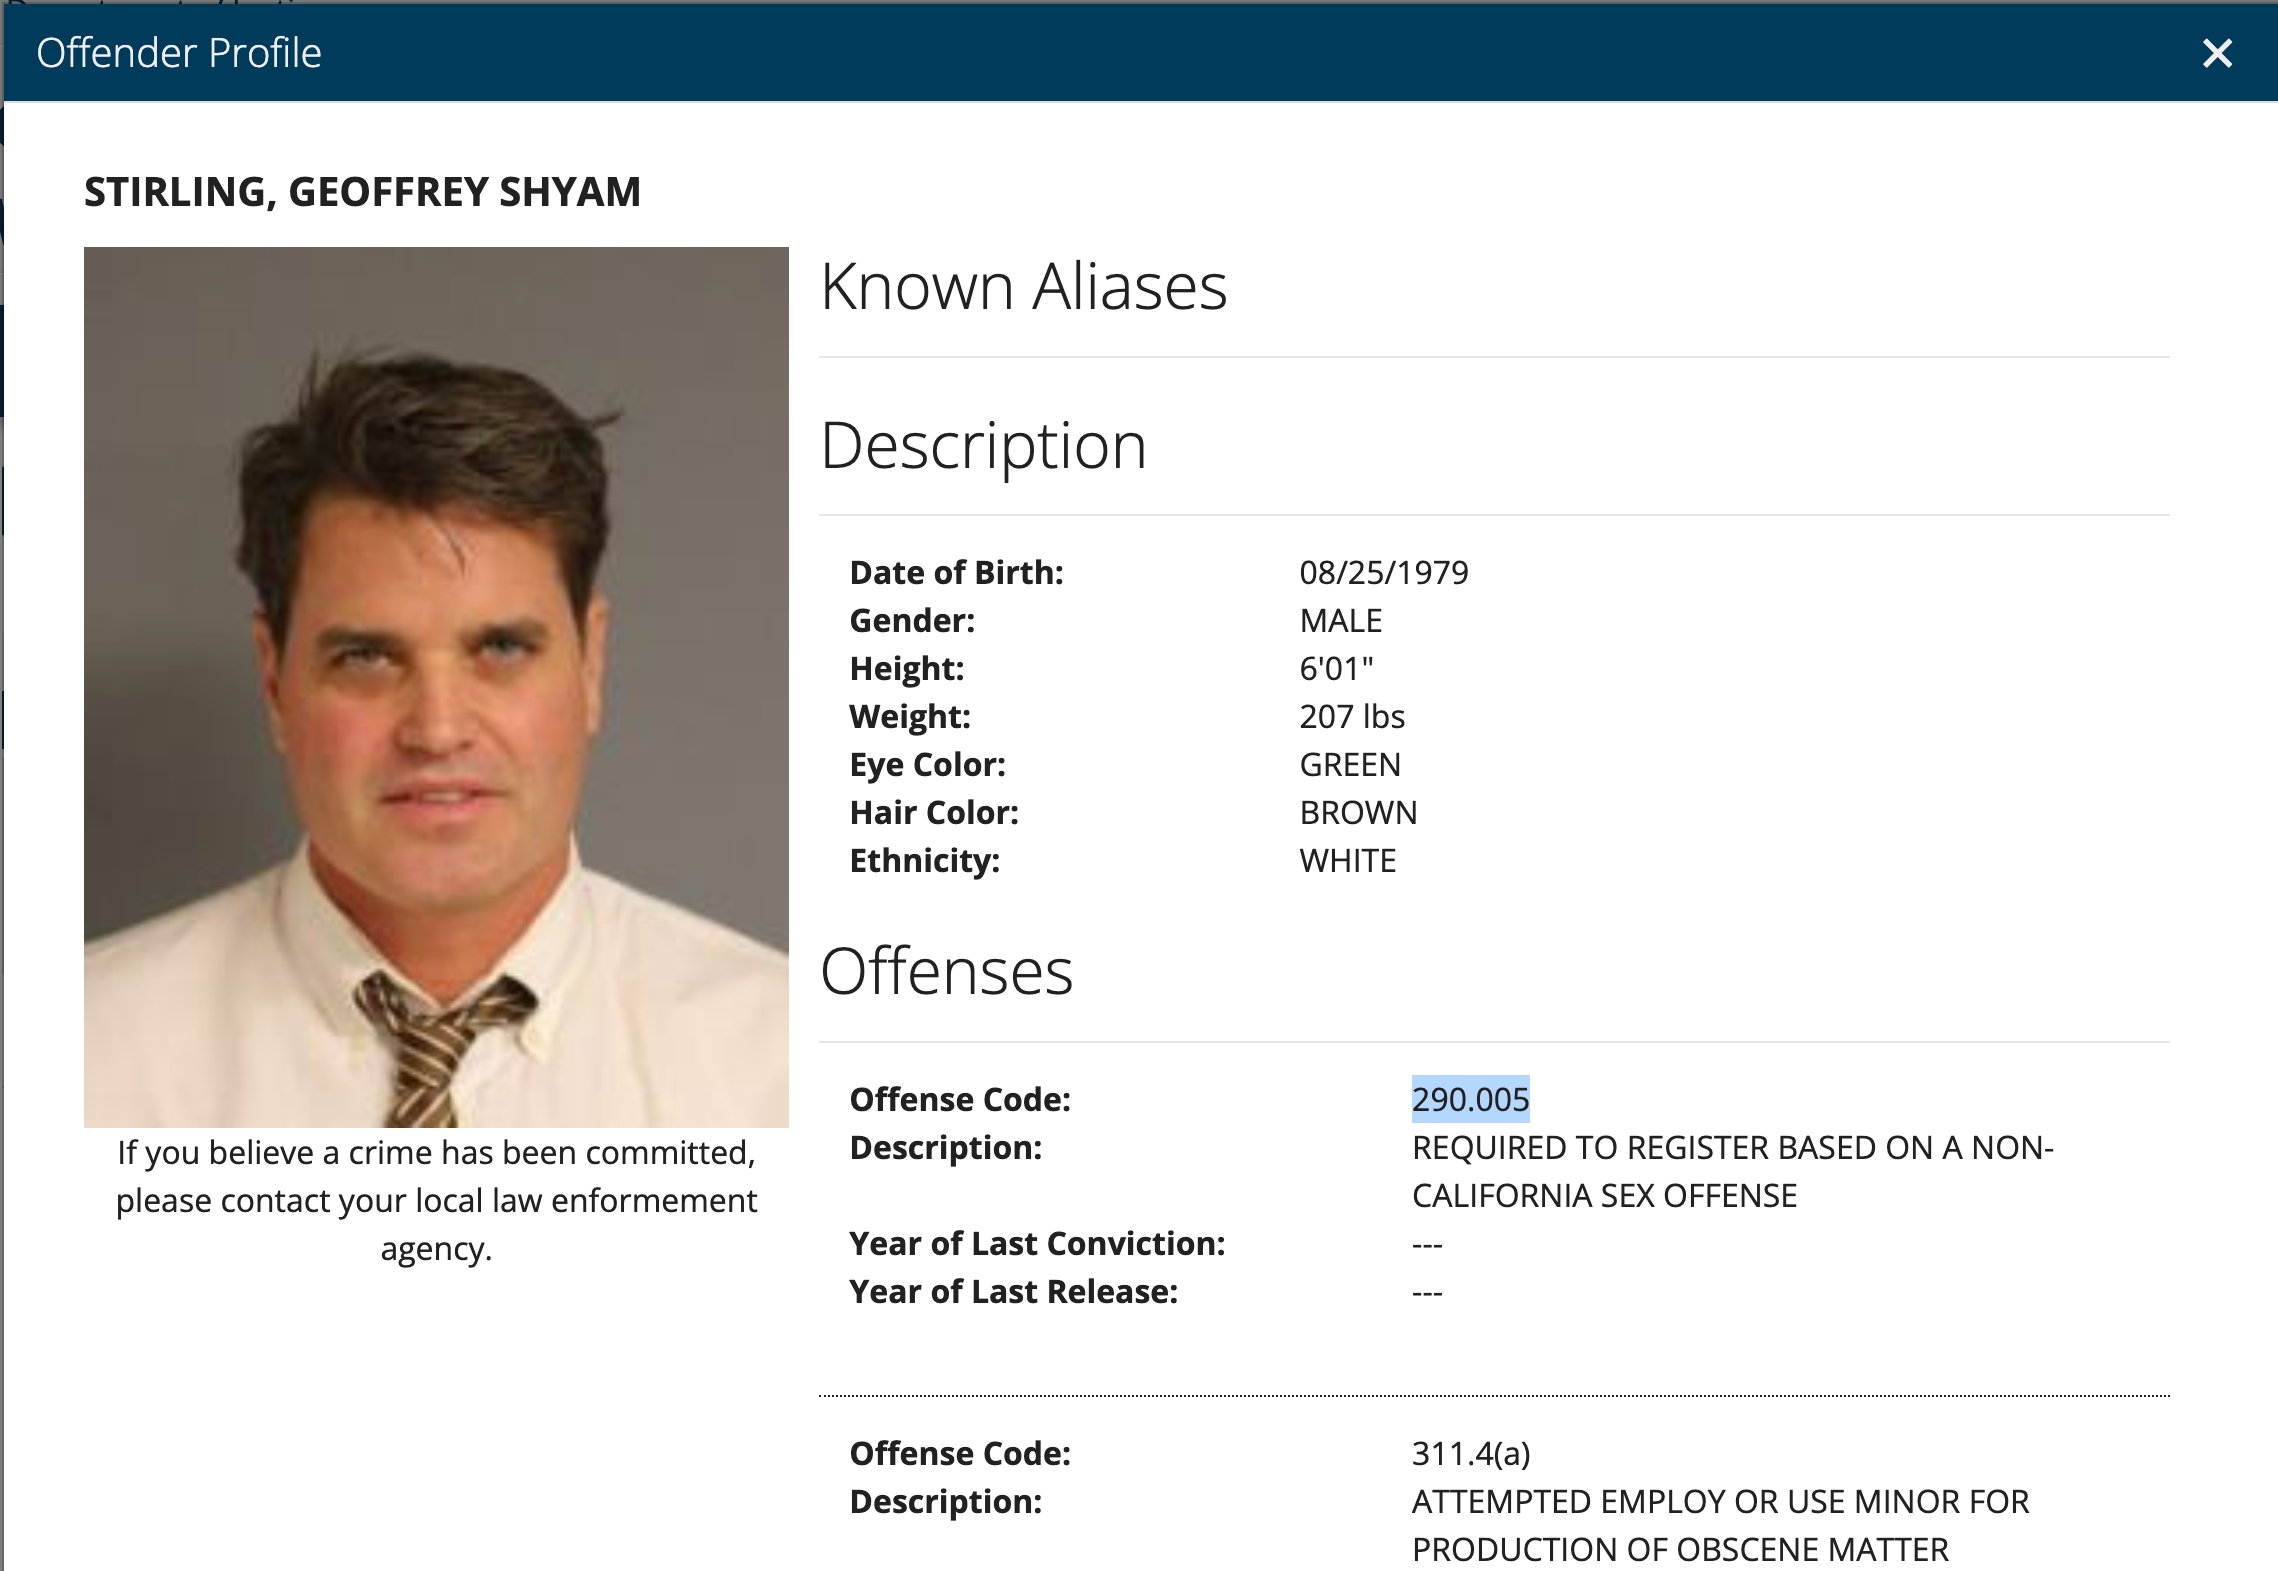Click the offender mugshot photo

436,686
